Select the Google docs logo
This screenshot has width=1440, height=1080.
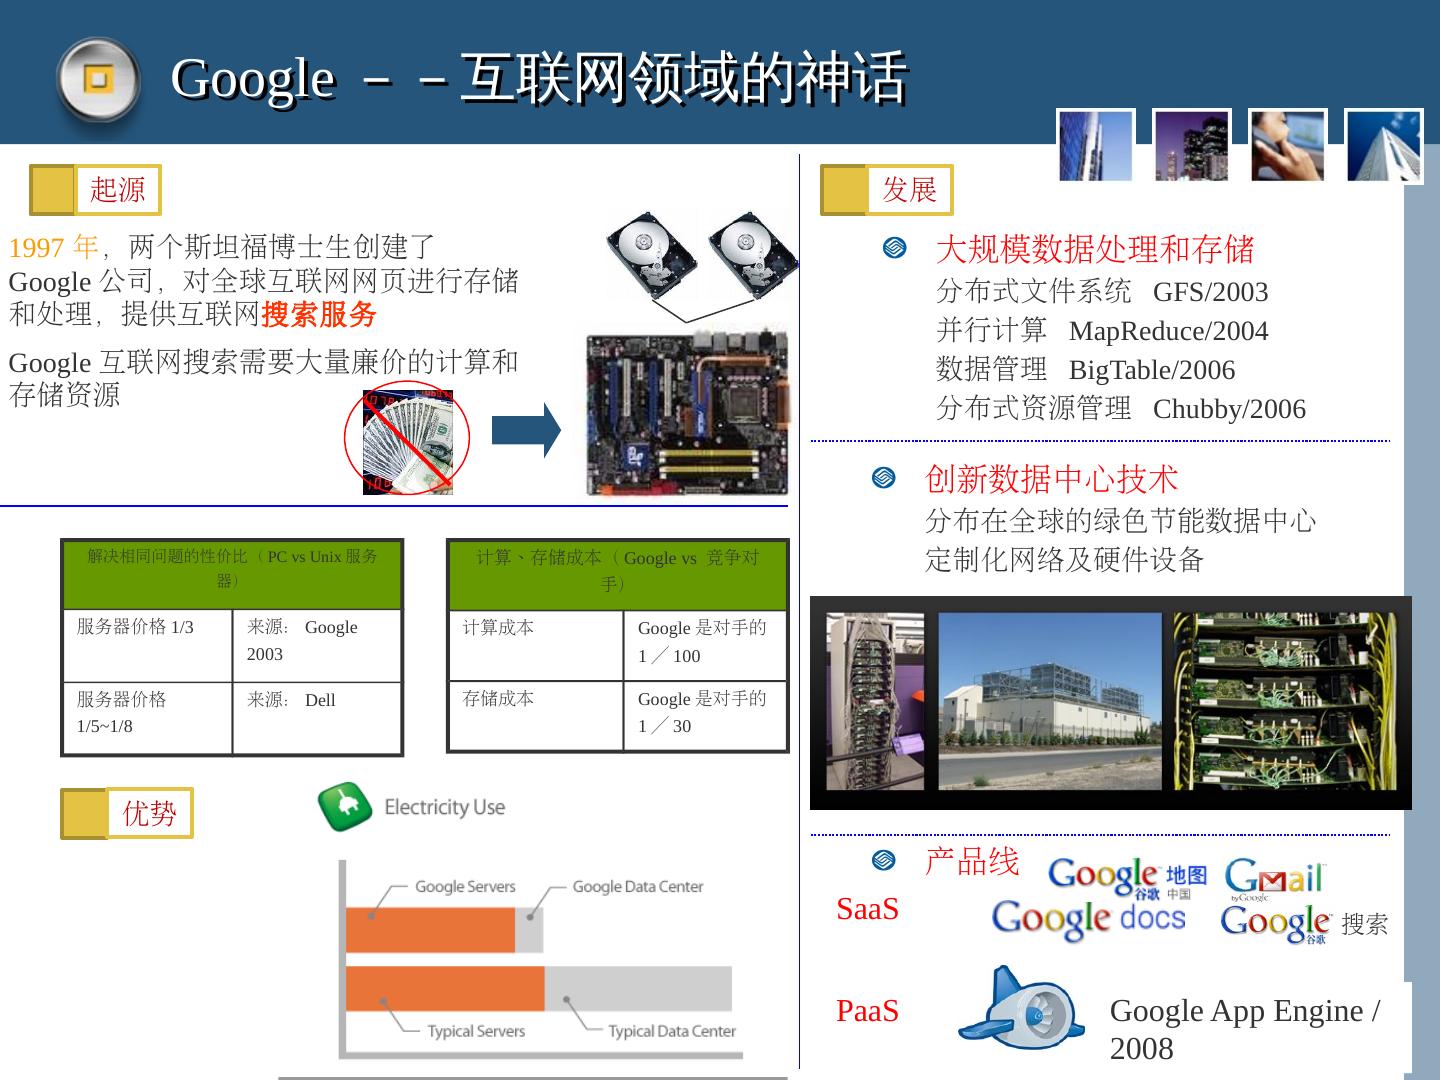click(1088, 920)
